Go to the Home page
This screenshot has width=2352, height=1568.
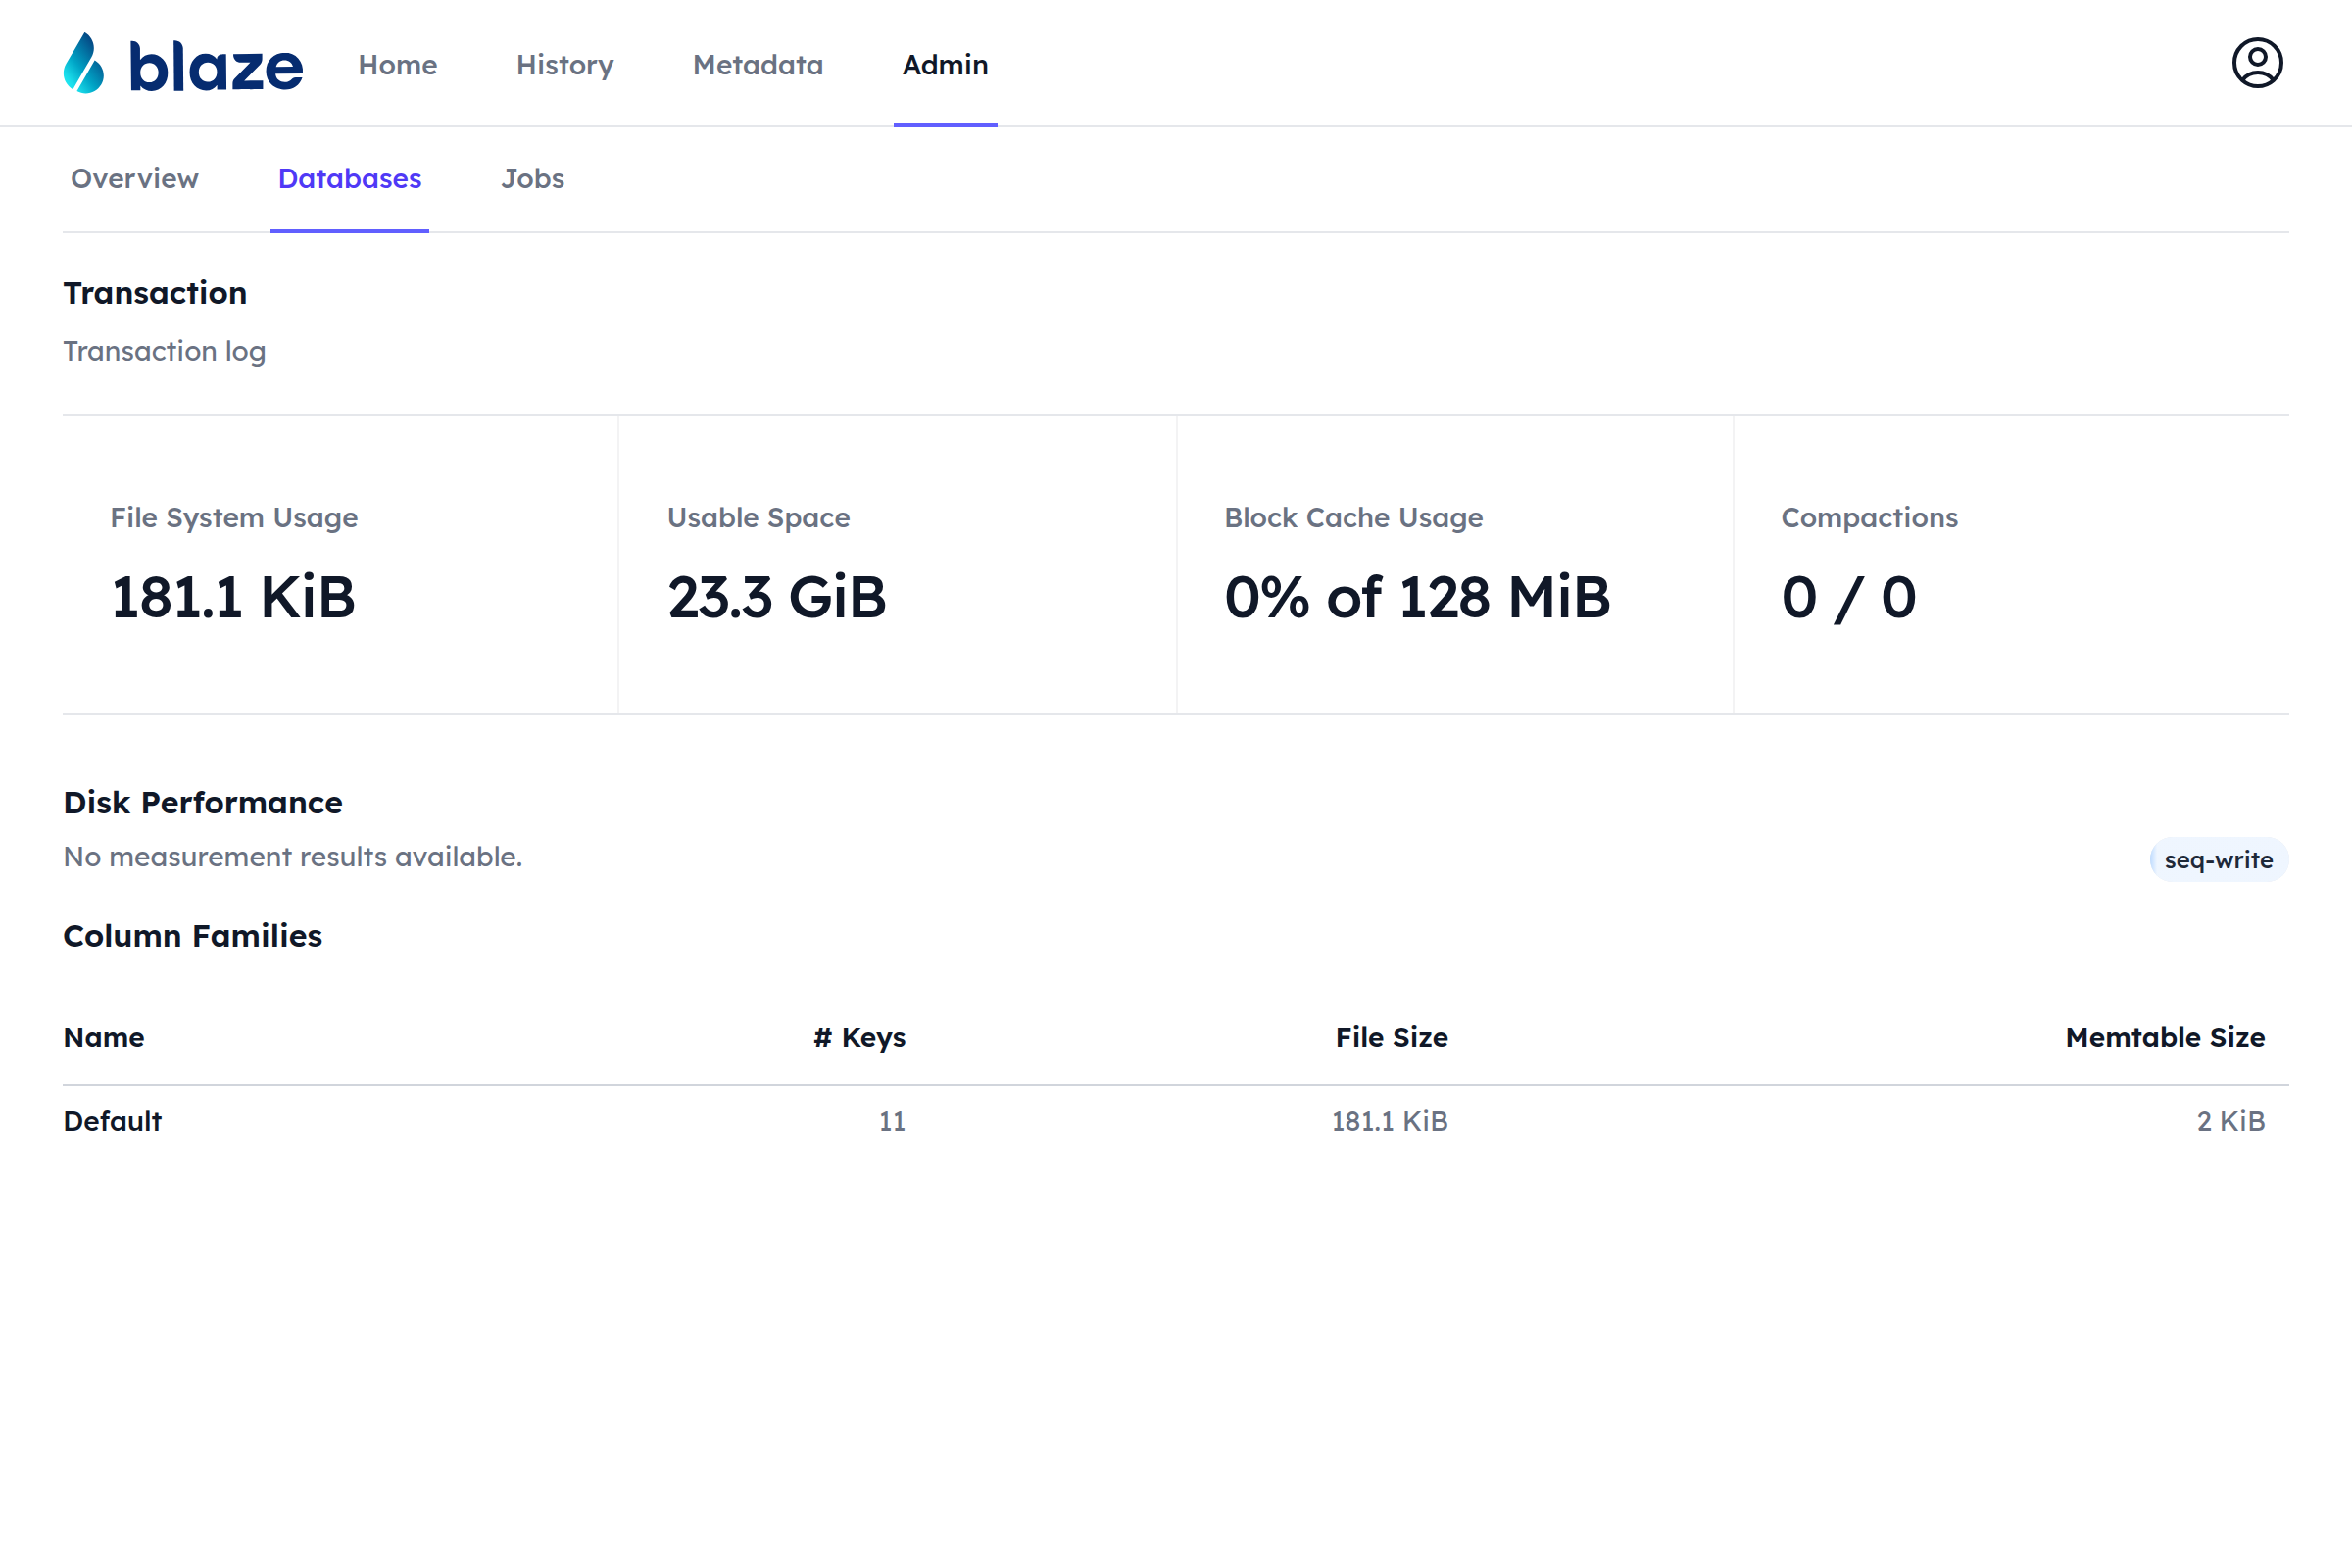[x=398, y=65]
